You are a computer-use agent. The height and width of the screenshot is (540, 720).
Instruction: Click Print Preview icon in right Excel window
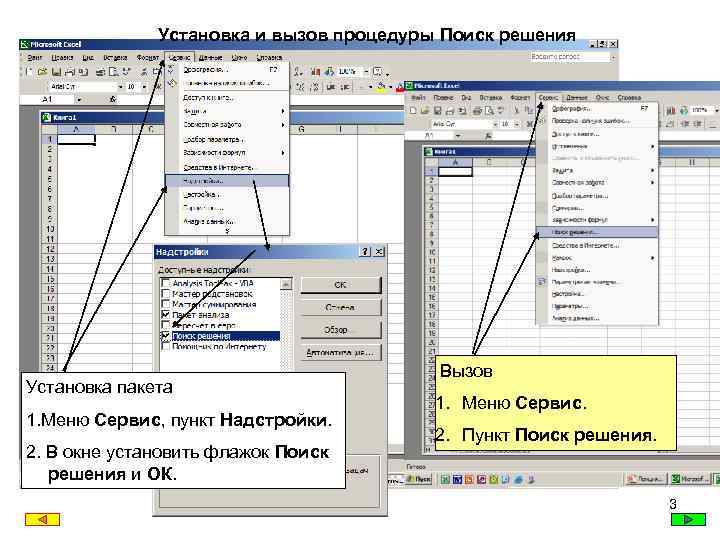pos(489,110)
